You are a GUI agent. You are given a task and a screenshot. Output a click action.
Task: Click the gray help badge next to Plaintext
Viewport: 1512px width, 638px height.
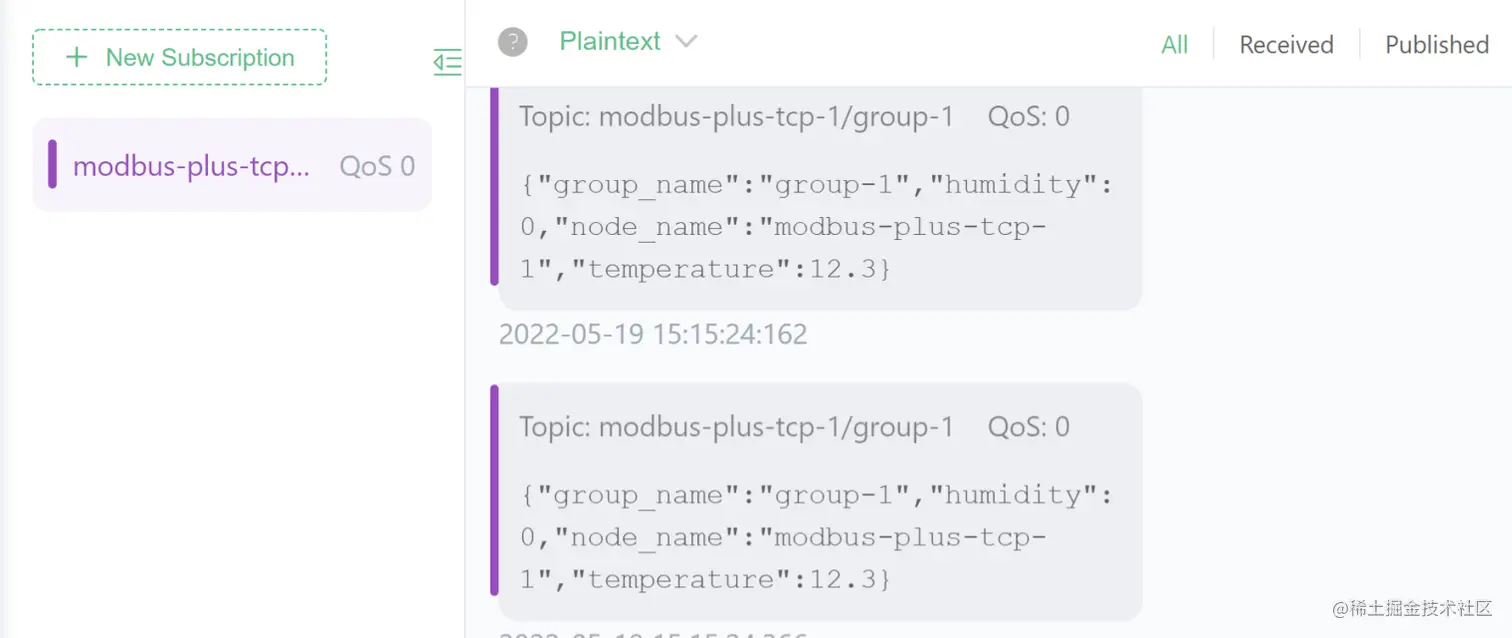(x=512, y=42)
